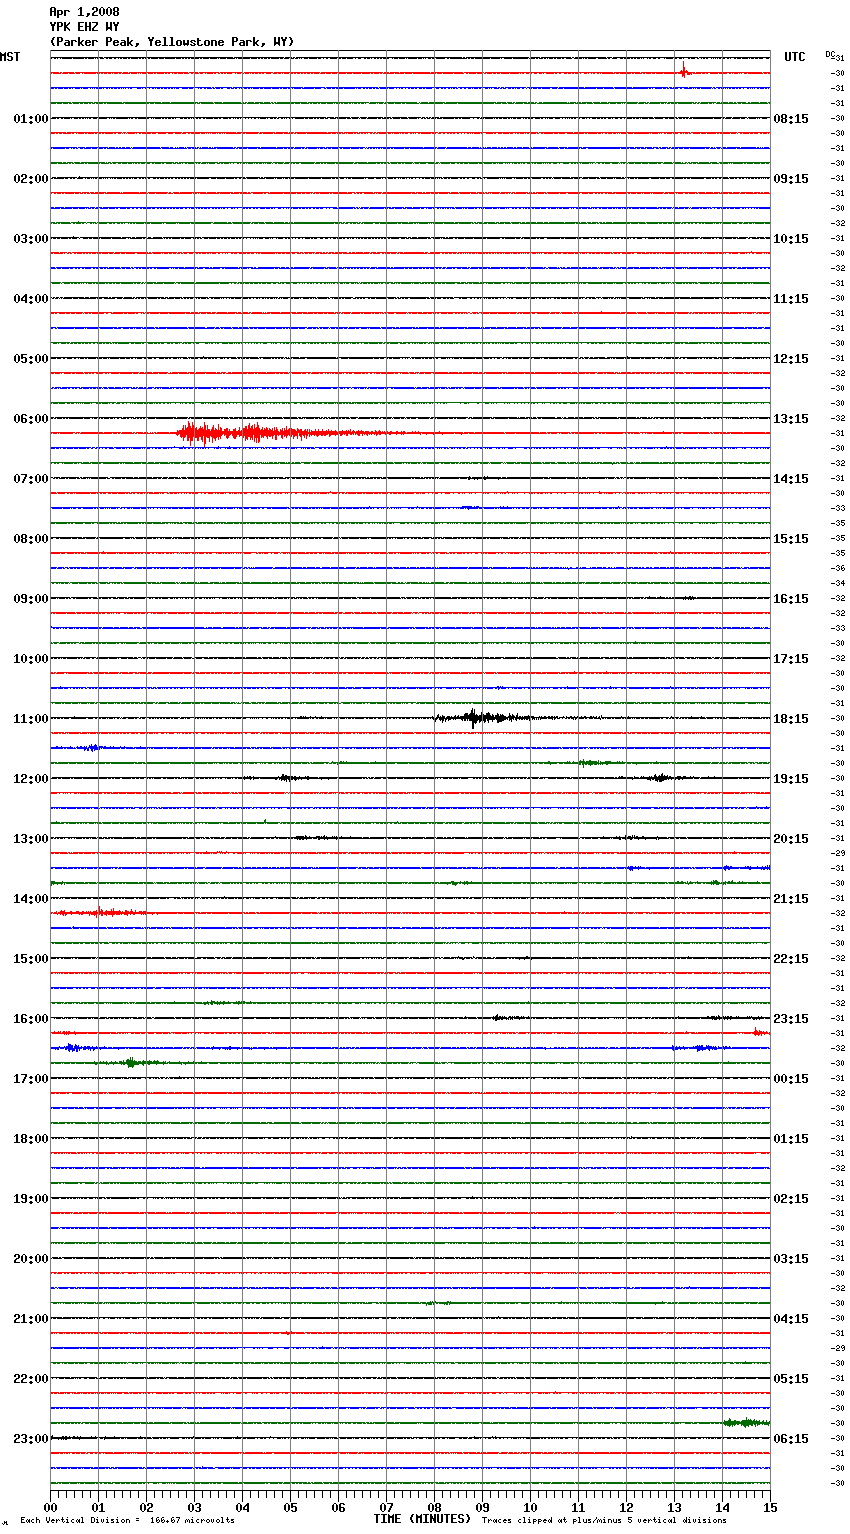Screen dimensions: 850x1534
Task: Click the 15:15 UTC time label
Action: (791, 539)
